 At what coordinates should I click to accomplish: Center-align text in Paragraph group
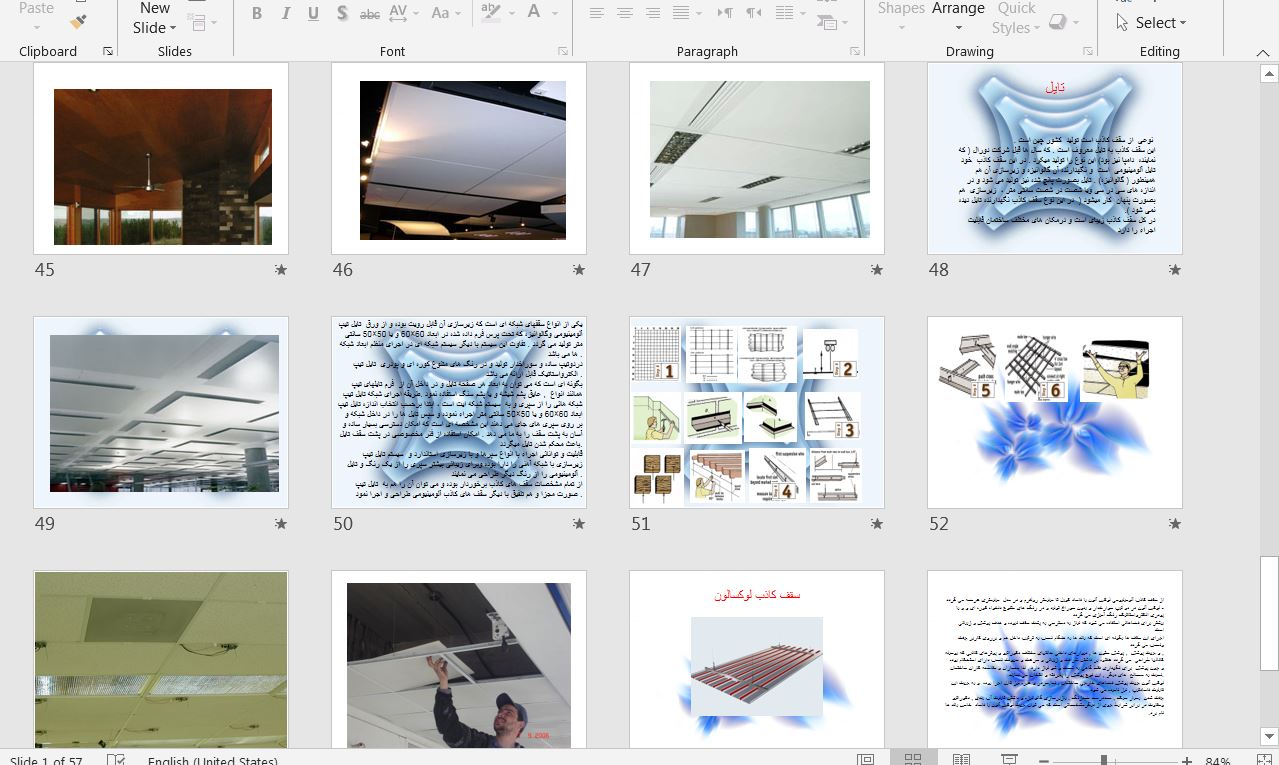coord(625,13)
